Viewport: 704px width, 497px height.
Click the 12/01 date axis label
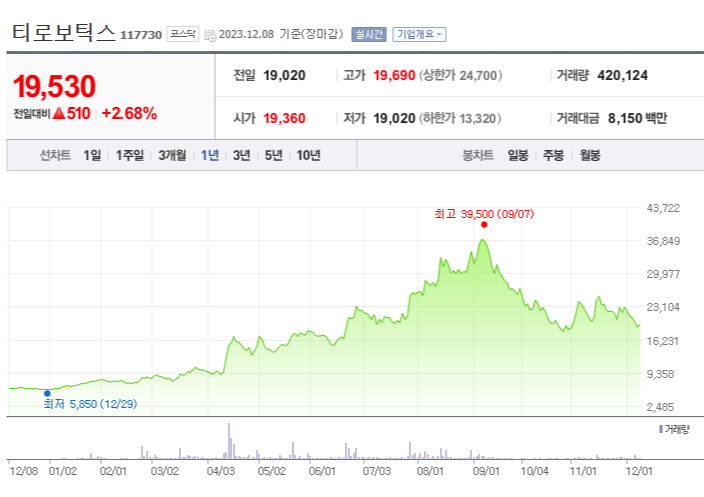[639, 471]
